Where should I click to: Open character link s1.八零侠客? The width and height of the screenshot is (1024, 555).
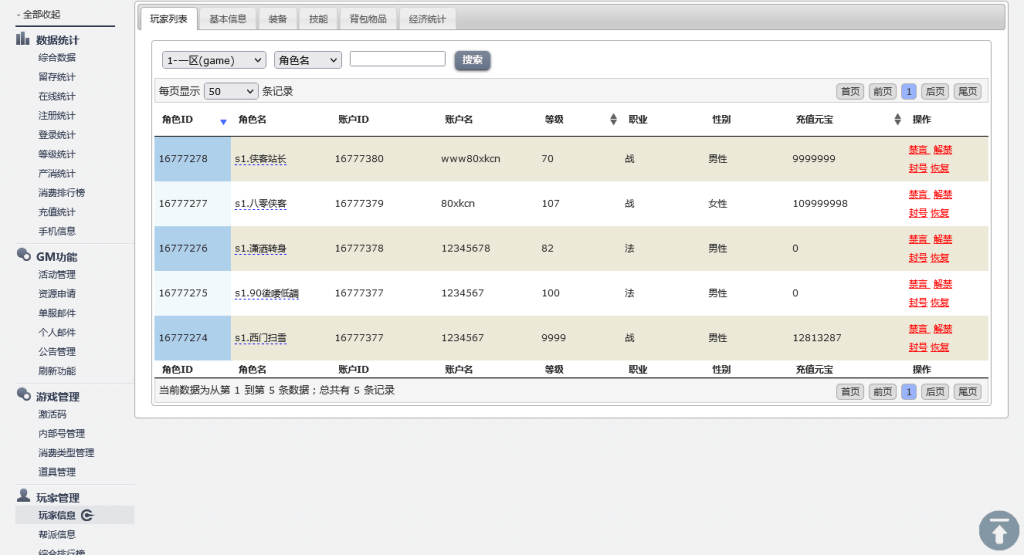coord(261,204)
